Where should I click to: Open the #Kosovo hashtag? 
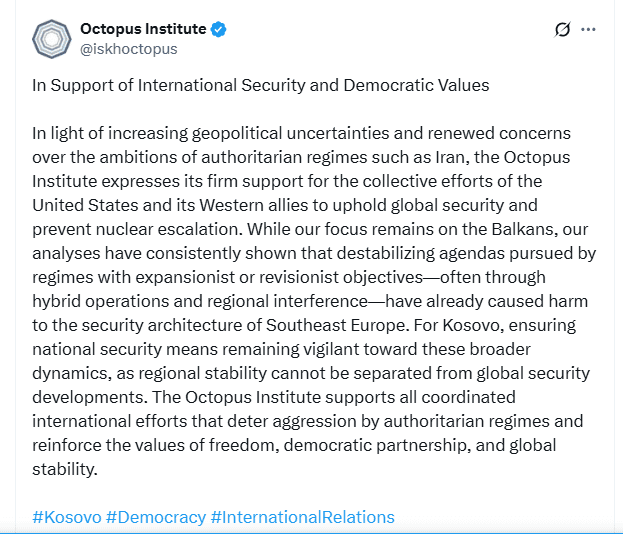click(x=66, y=517)
